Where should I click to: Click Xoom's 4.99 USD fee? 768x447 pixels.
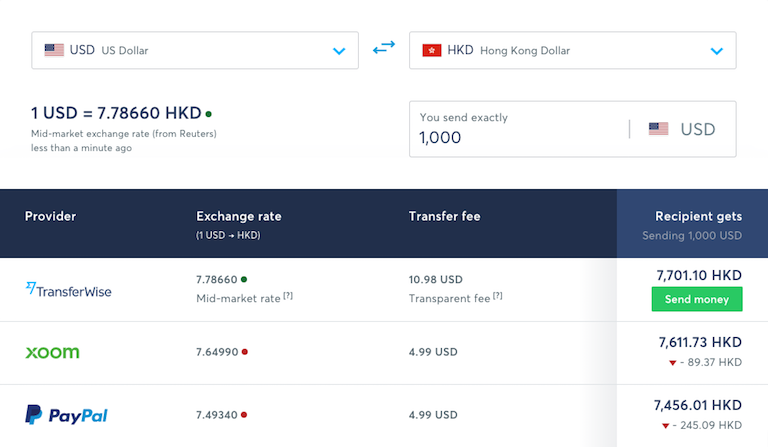pos(433,352)
